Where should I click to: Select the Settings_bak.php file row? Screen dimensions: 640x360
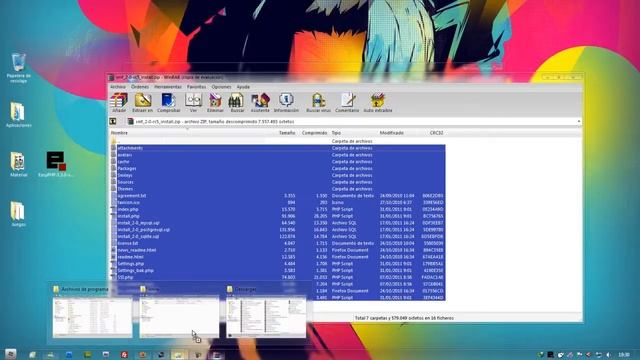(x=278, y=271)
